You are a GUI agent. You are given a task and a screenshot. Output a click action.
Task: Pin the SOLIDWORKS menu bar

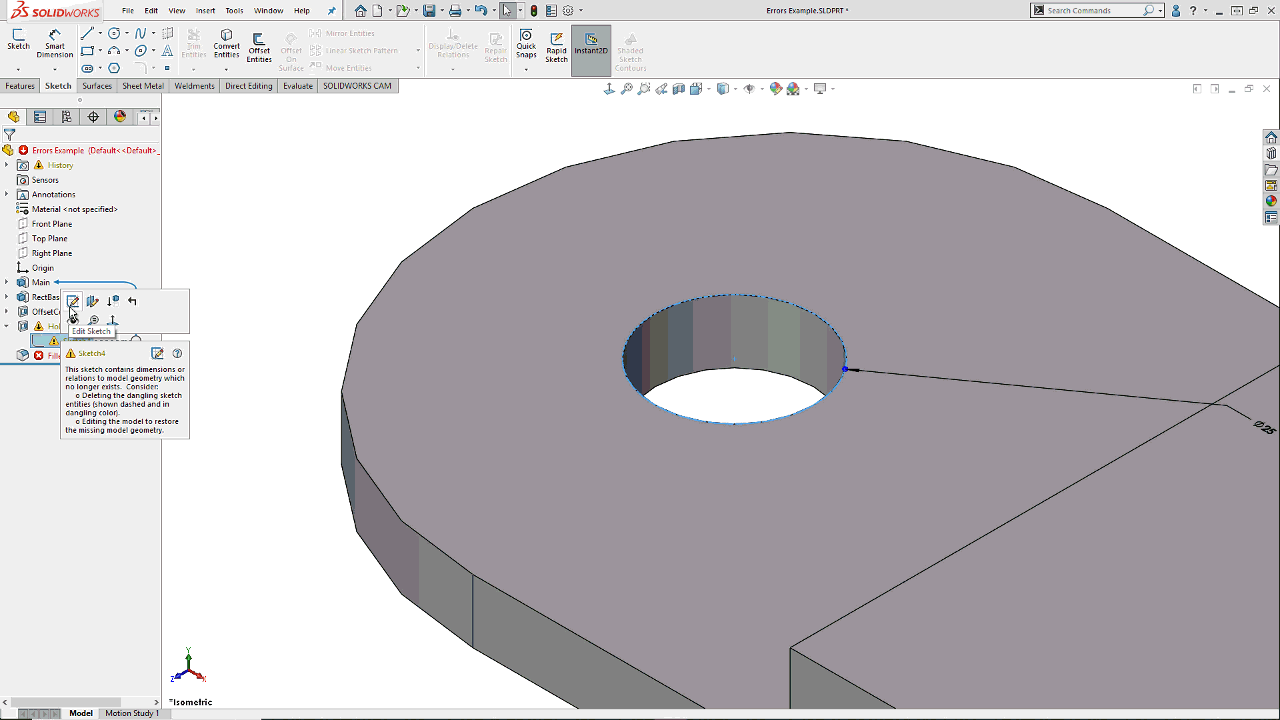click(x=332, y=11)
